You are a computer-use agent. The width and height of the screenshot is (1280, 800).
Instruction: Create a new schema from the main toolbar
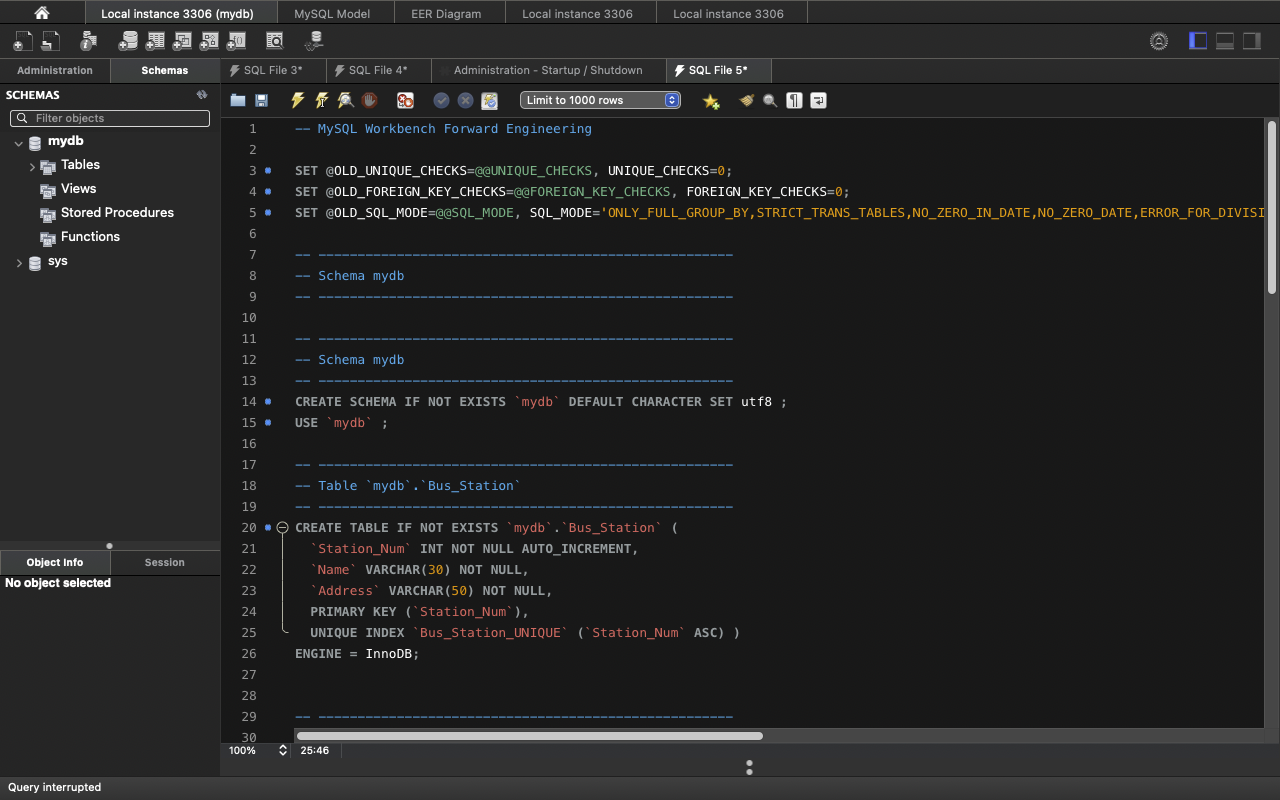128,41
